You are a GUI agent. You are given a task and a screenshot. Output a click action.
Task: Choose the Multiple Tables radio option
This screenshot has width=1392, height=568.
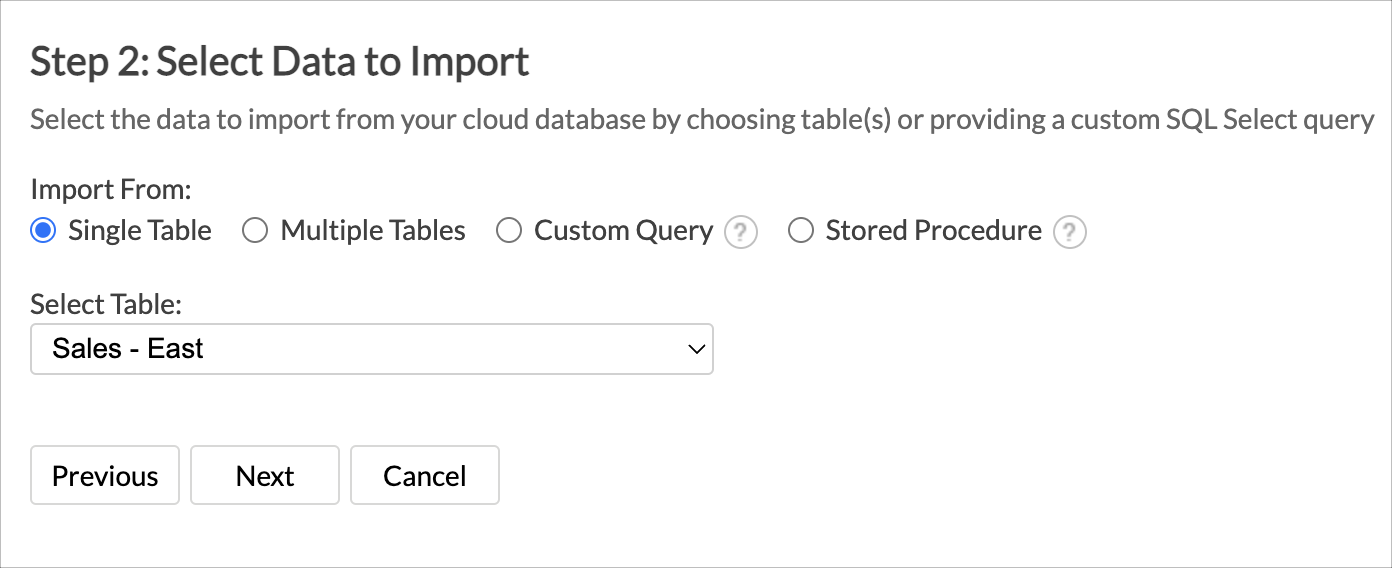pyautogui.click(x=256, y=231)
